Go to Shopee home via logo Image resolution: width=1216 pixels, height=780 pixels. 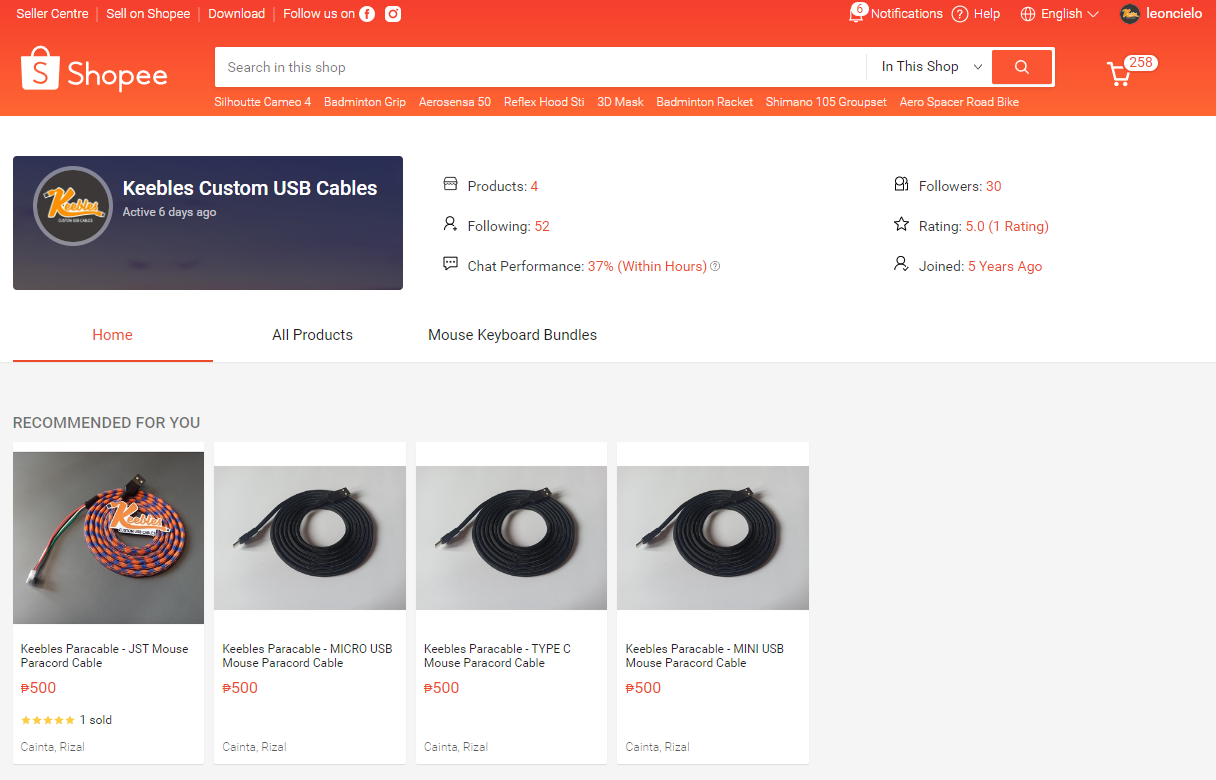pos(94,69)
